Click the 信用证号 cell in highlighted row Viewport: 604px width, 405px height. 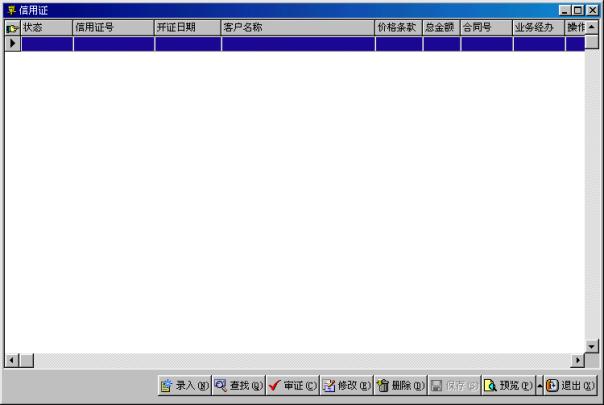point(114,44)
